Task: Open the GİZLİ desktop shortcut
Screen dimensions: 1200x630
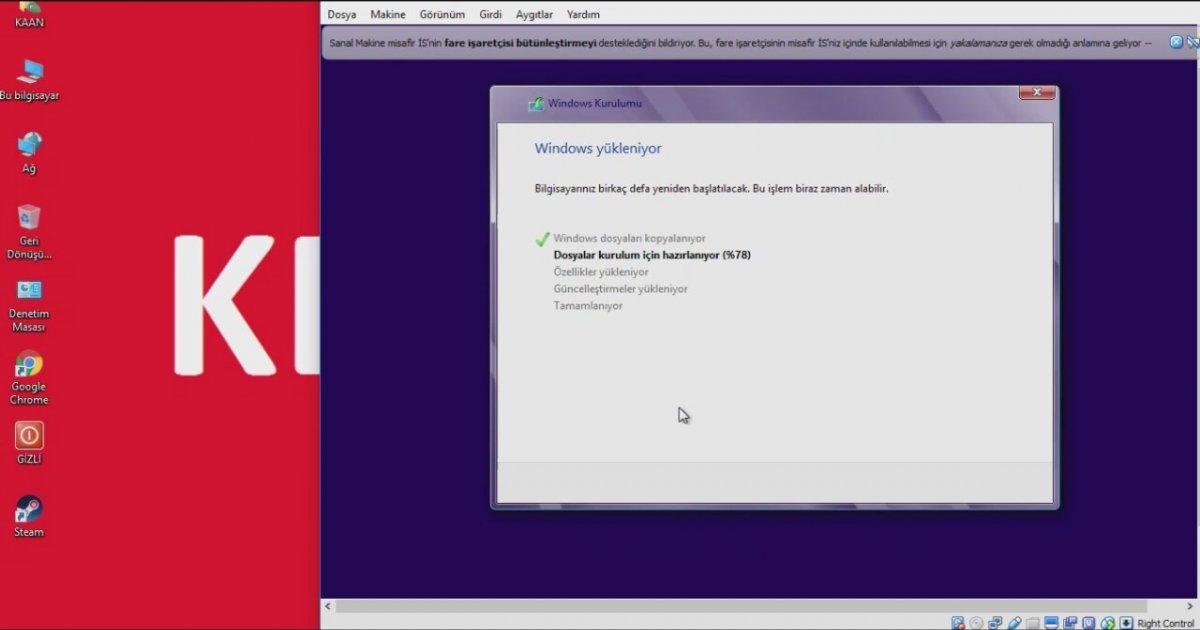Action: tap(29, 444)
